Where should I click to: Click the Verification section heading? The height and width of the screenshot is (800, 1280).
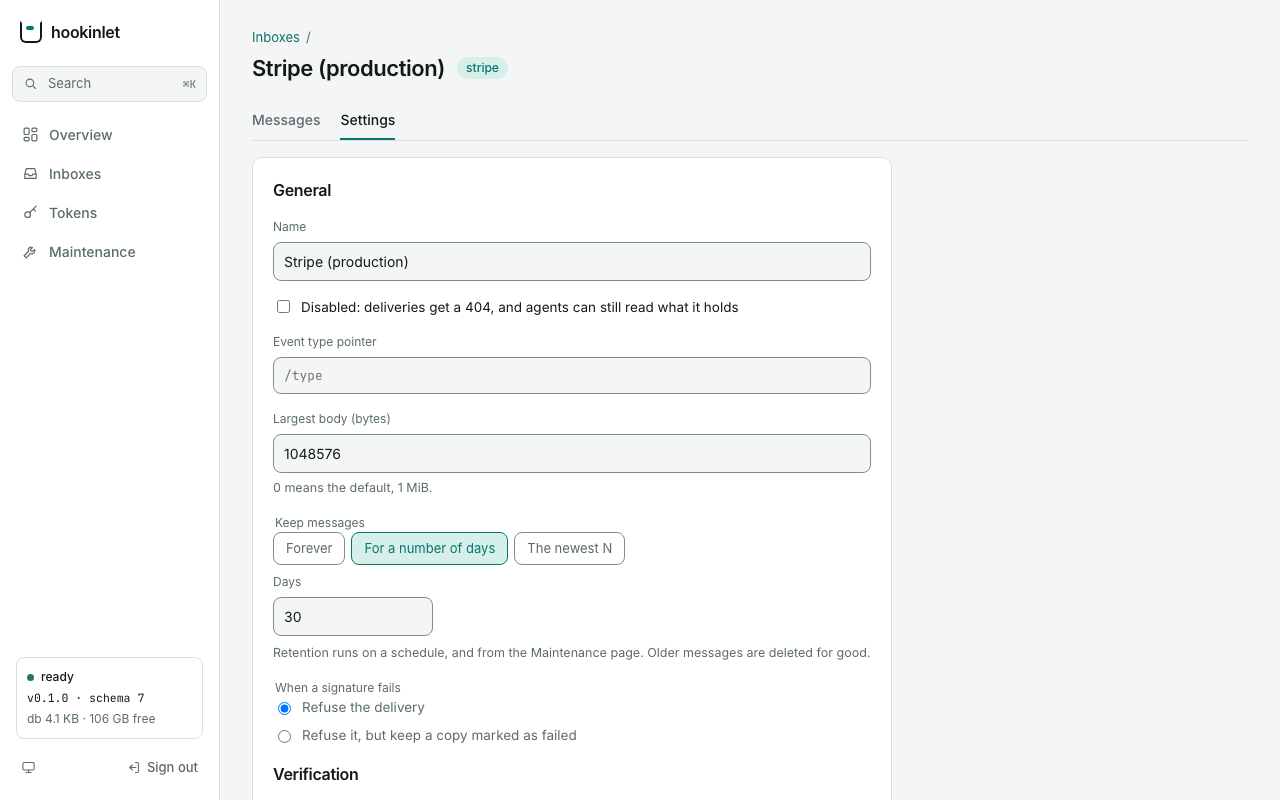click(x=316, y=774)
